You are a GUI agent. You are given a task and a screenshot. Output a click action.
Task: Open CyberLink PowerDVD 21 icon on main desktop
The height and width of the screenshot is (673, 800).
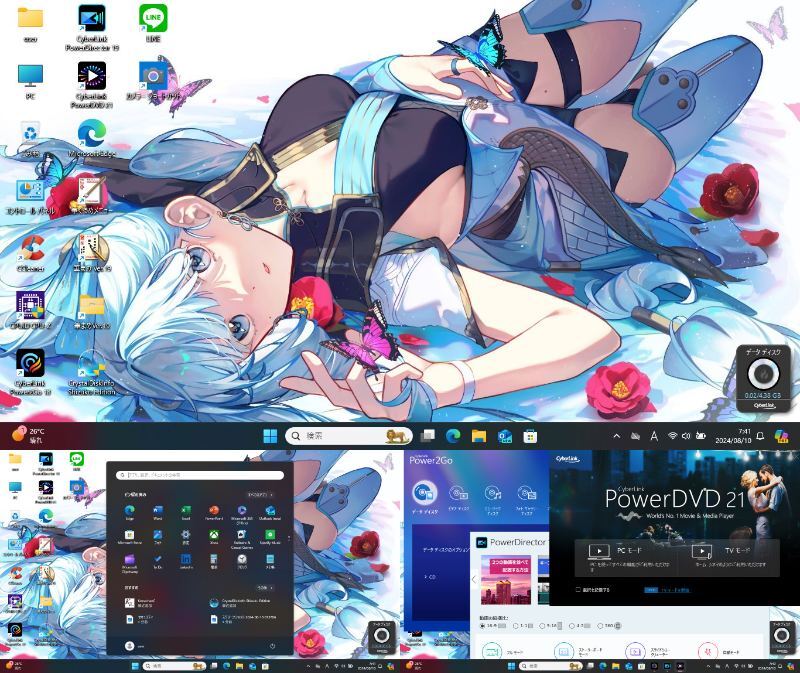(x=92, y=85)
